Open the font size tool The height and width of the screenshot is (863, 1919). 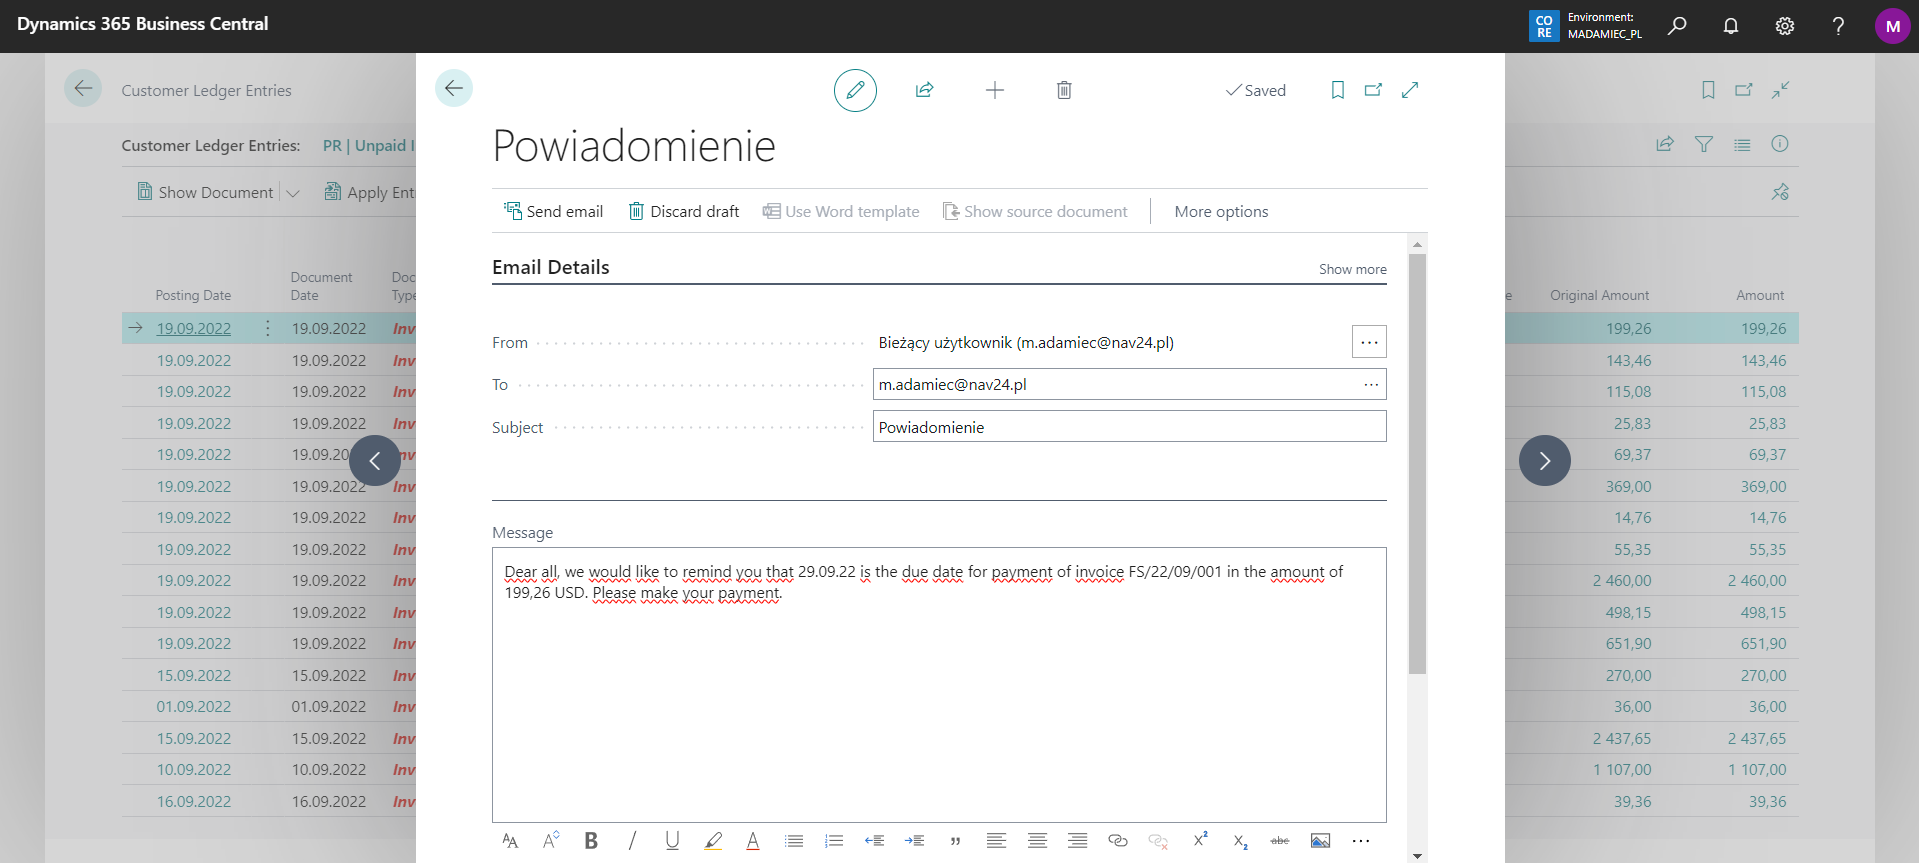click(550, 841)
